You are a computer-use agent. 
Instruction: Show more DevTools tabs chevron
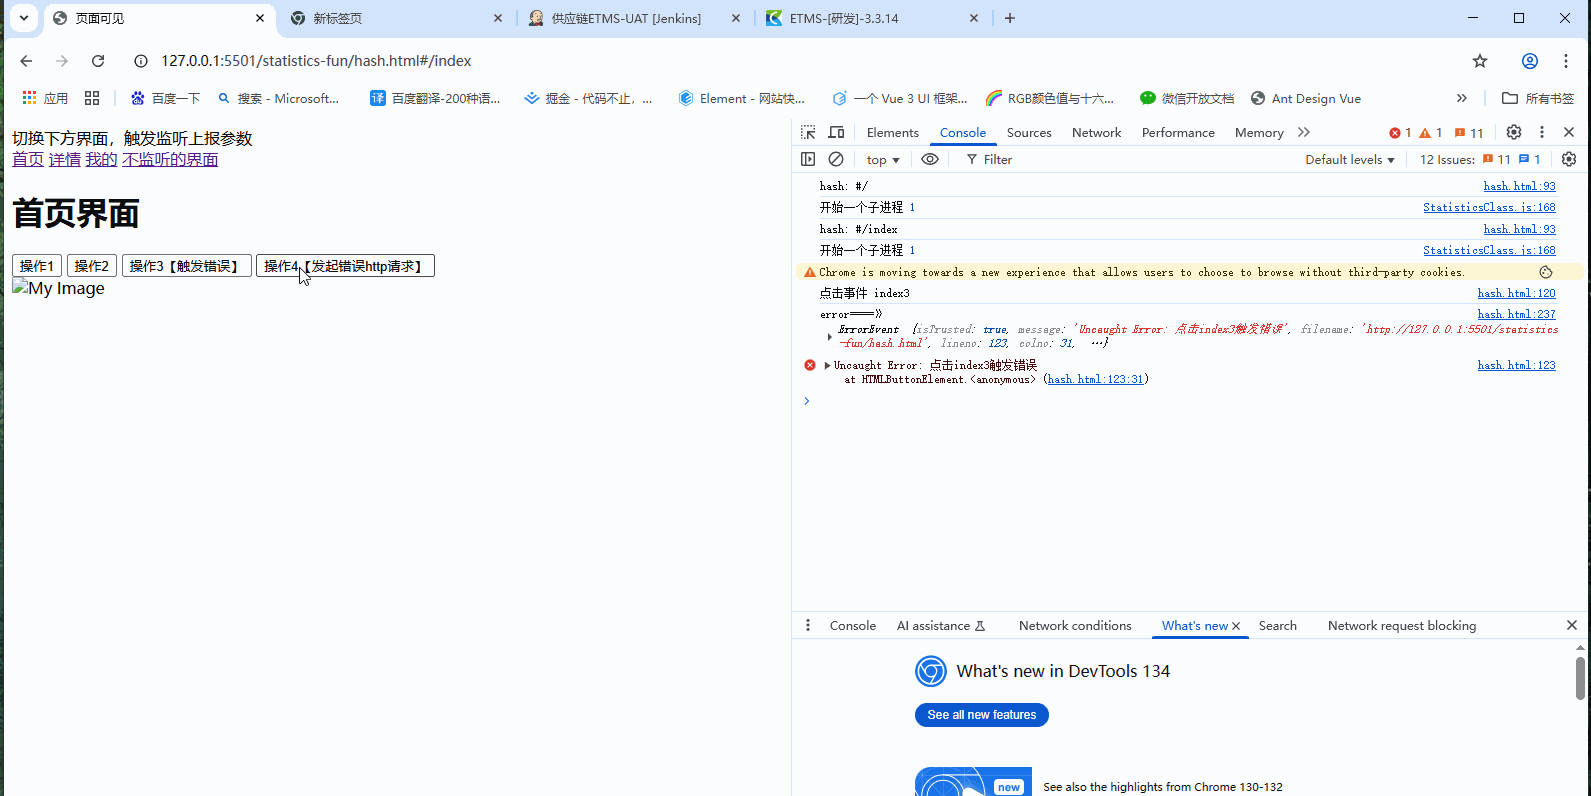point(1304,132)
